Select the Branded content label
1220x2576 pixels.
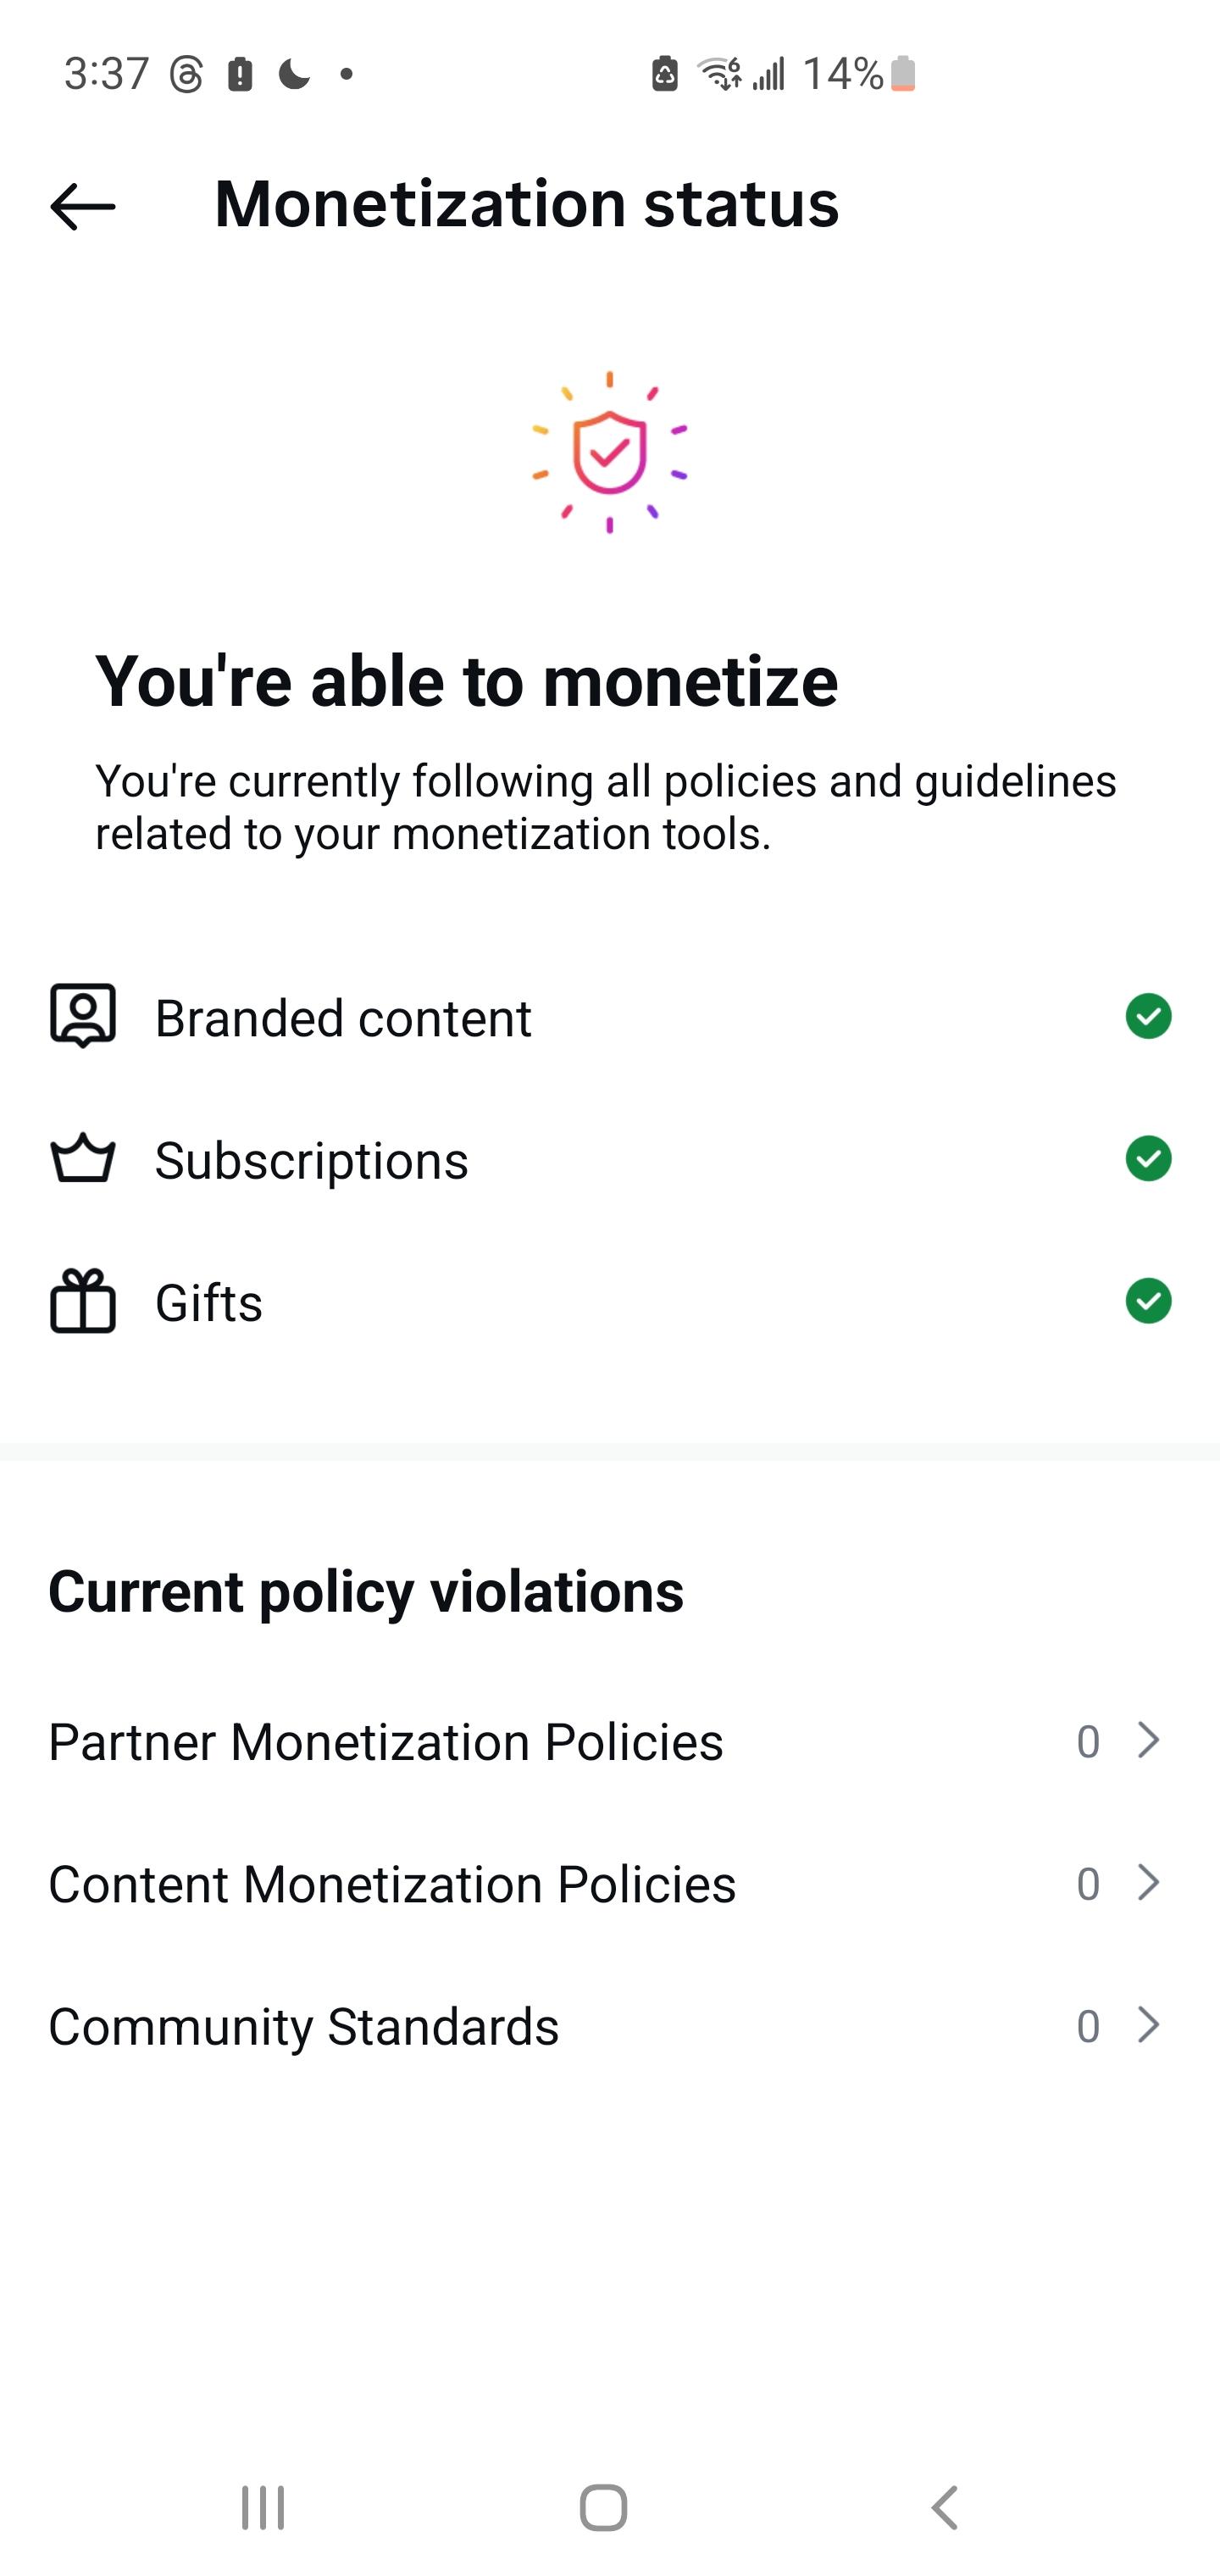(x=343, y=1018)
